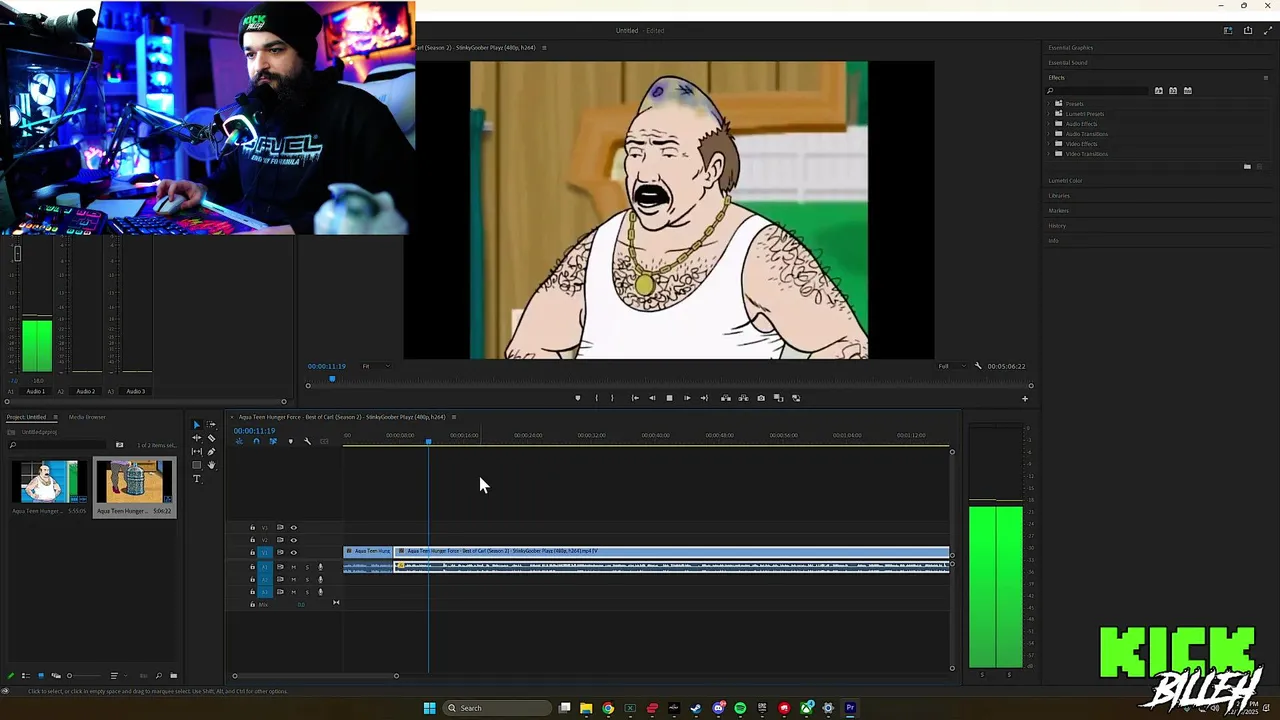Filter effects by 32-bit Color icon

point(1173,90)
